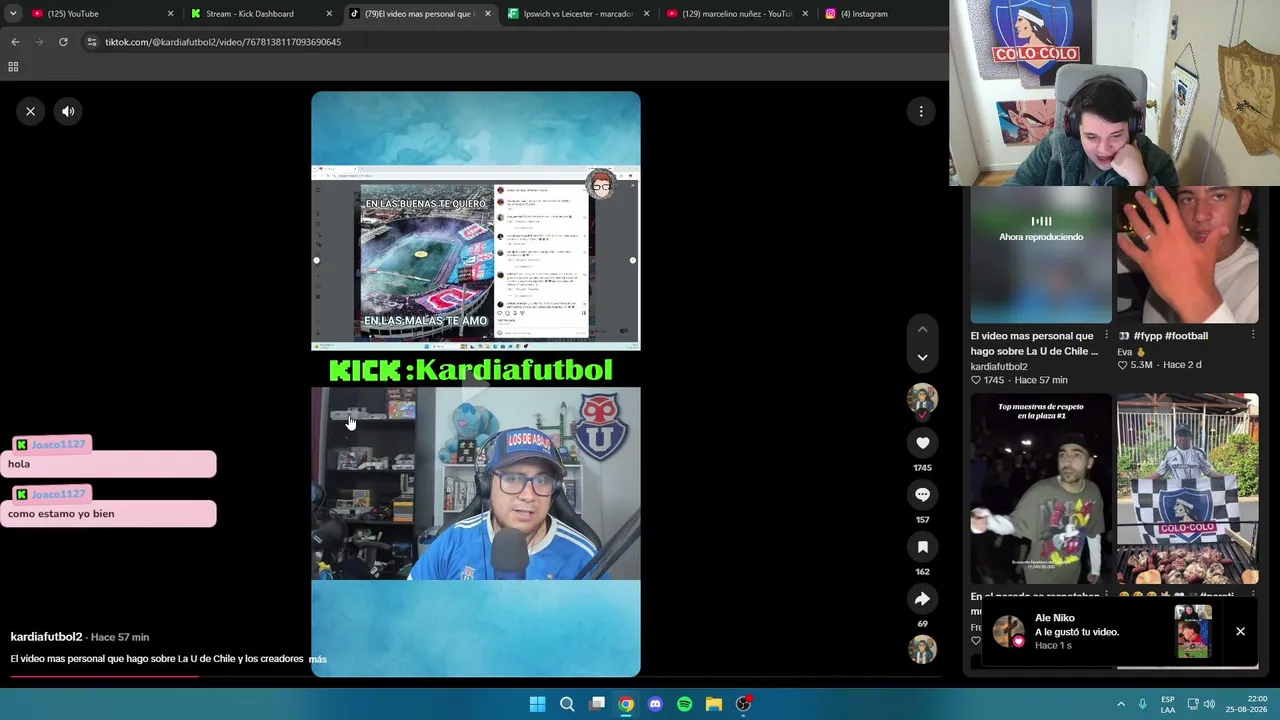Switch to the marcelino nuñez YouTube tab
Image resolution: width=1280 pixels, height=720 pixels.
pyautogui.click(x=734, y=14)
